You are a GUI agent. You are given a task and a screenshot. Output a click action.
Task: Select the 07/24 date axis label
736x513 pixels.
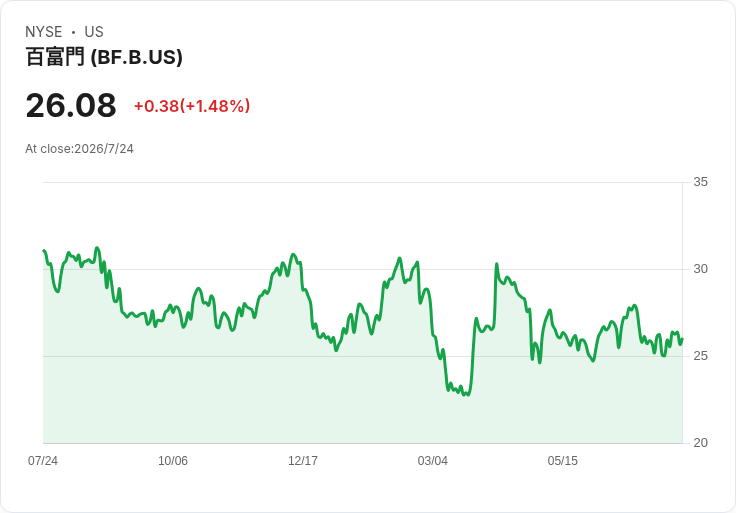(x=43, y=461)
